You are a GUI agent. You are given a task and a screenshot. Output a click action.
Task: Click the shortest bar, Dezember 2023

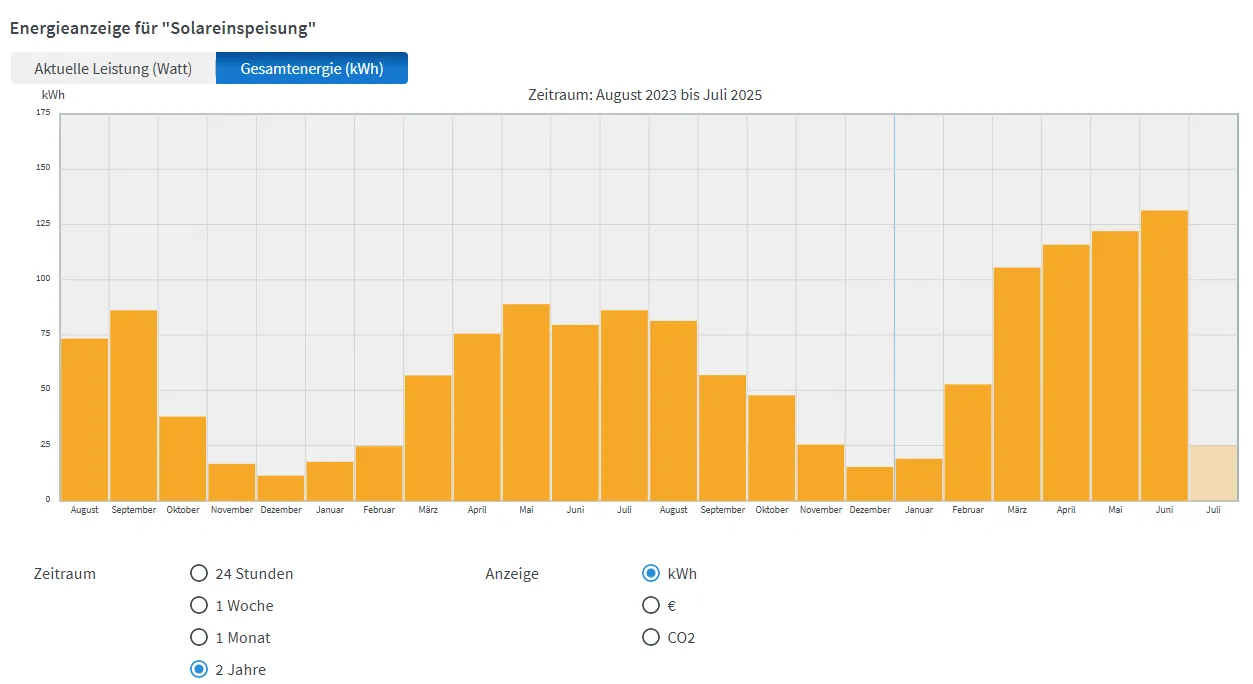pyautogui.click(x=281, y=488)
